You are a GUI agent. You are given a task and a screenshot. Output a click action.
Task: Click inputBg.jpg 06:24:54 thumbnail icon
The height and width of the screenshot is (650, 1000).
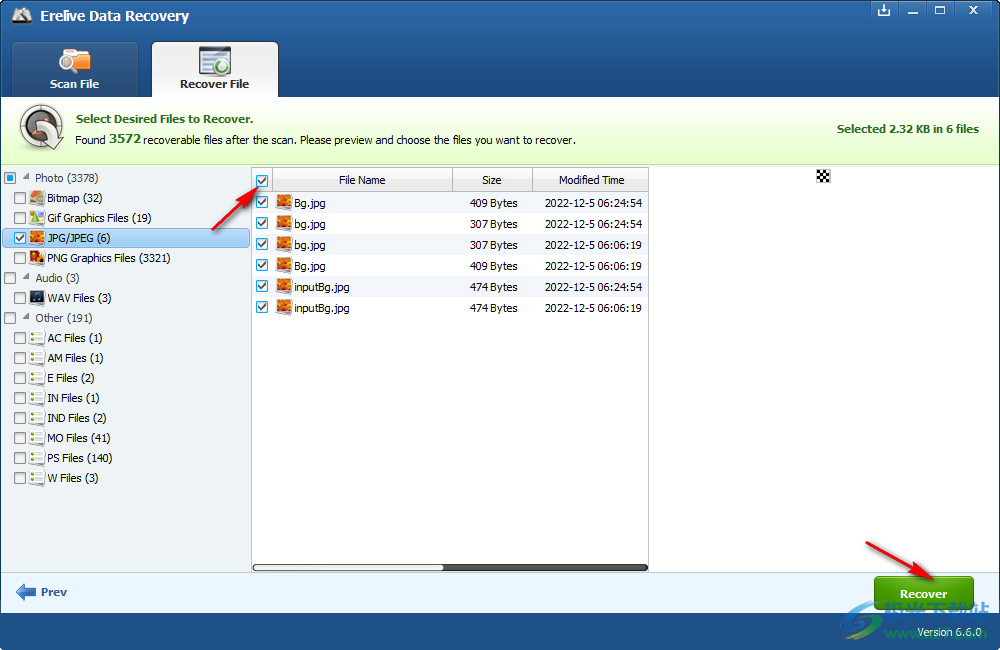284,286
